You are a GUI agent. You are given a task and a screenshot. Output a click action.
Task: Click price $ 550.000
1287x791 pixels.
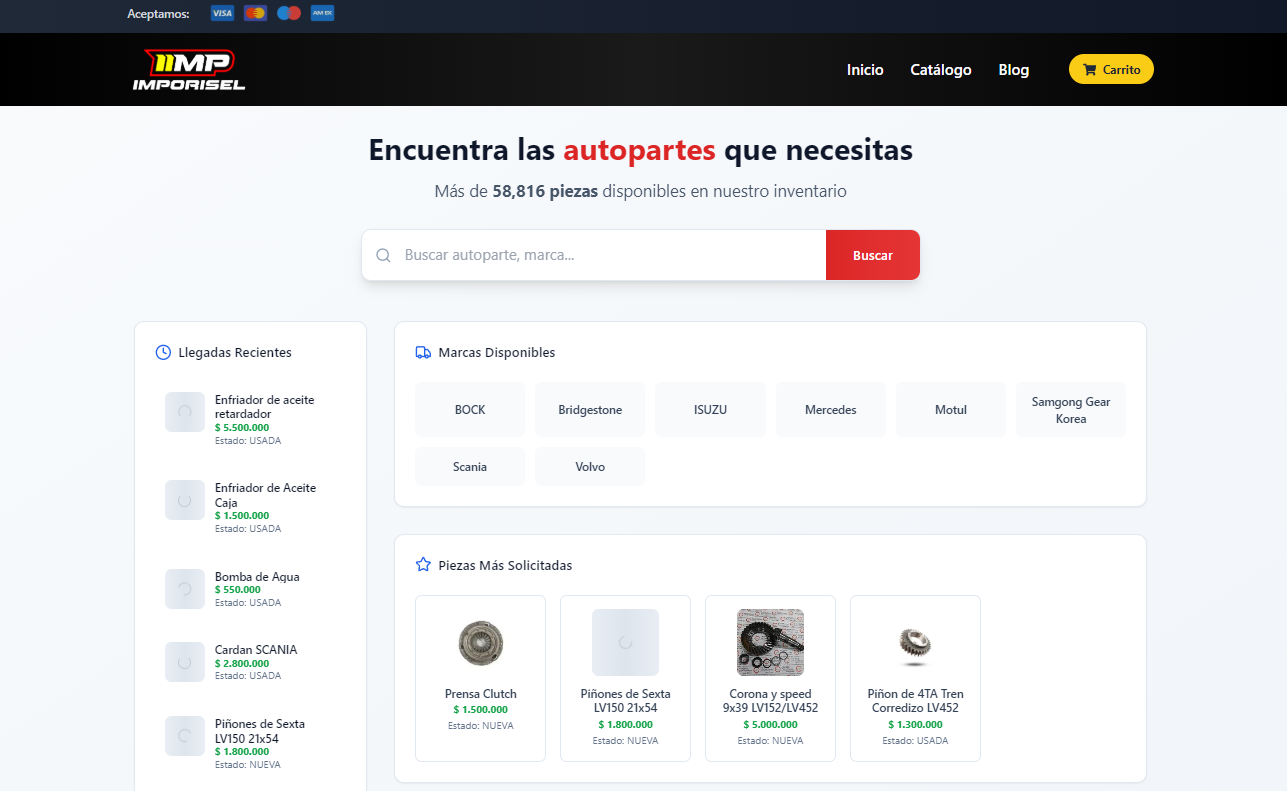click(238, 590)
